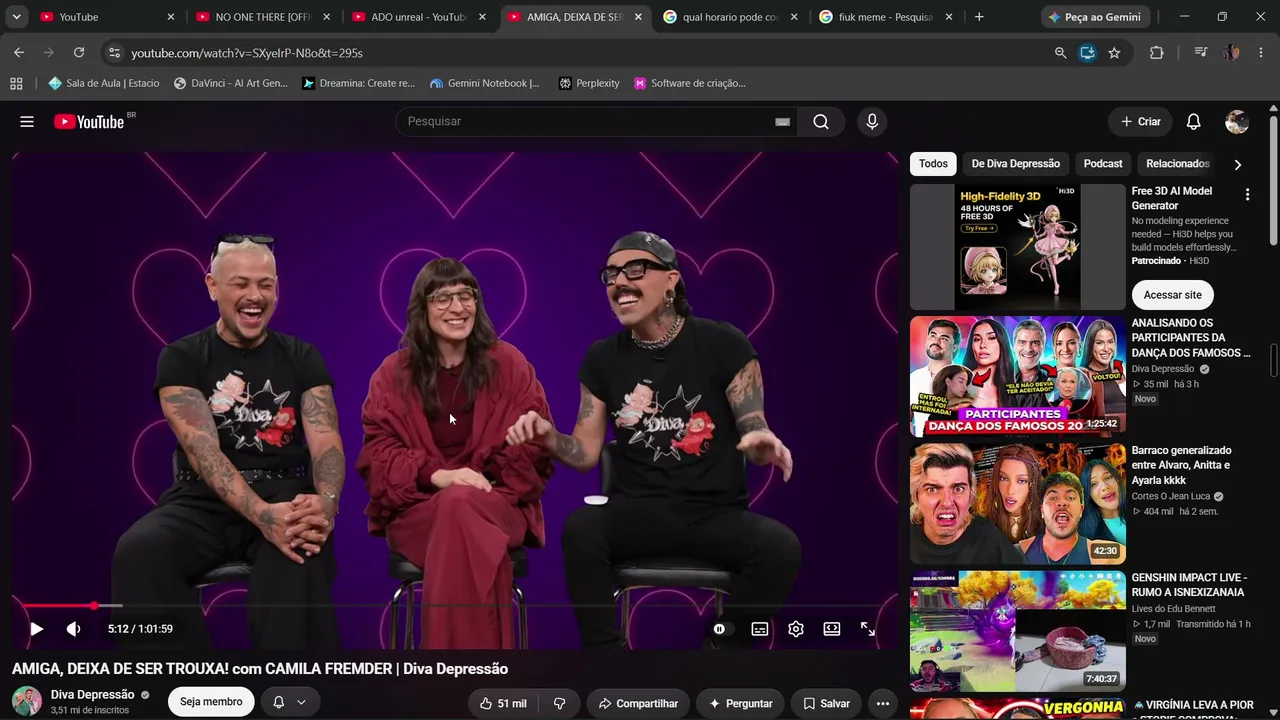Bookmark this page with the star

click(x=1114, y=53)
